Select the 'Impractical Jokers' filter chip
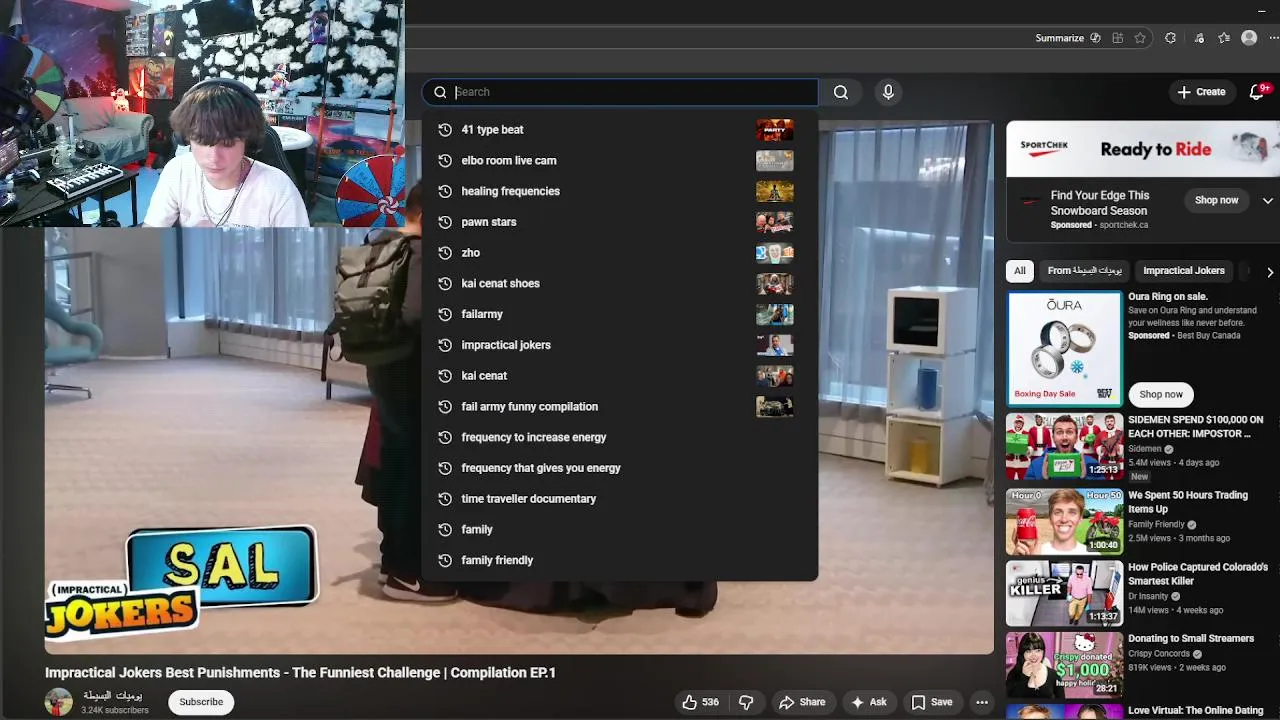1280x720 pixels. click(x=1183, y=271)
